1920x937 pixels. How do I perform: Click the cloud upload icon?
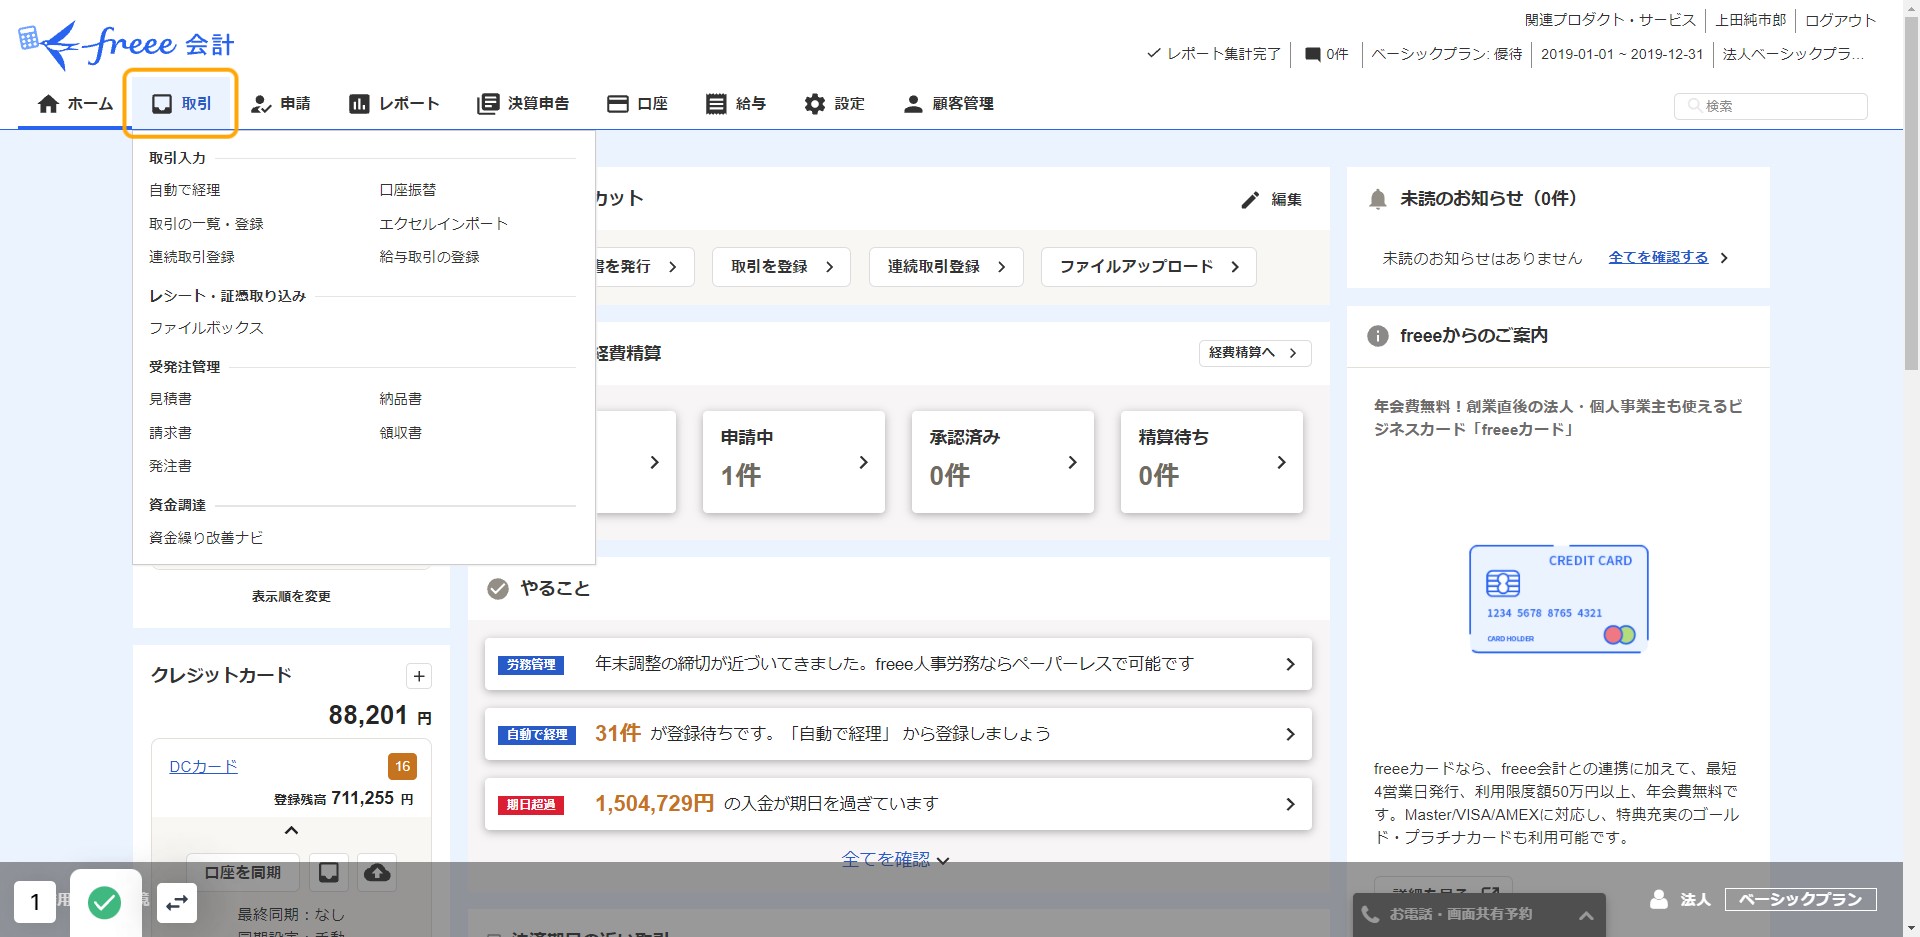coord(377,873)
